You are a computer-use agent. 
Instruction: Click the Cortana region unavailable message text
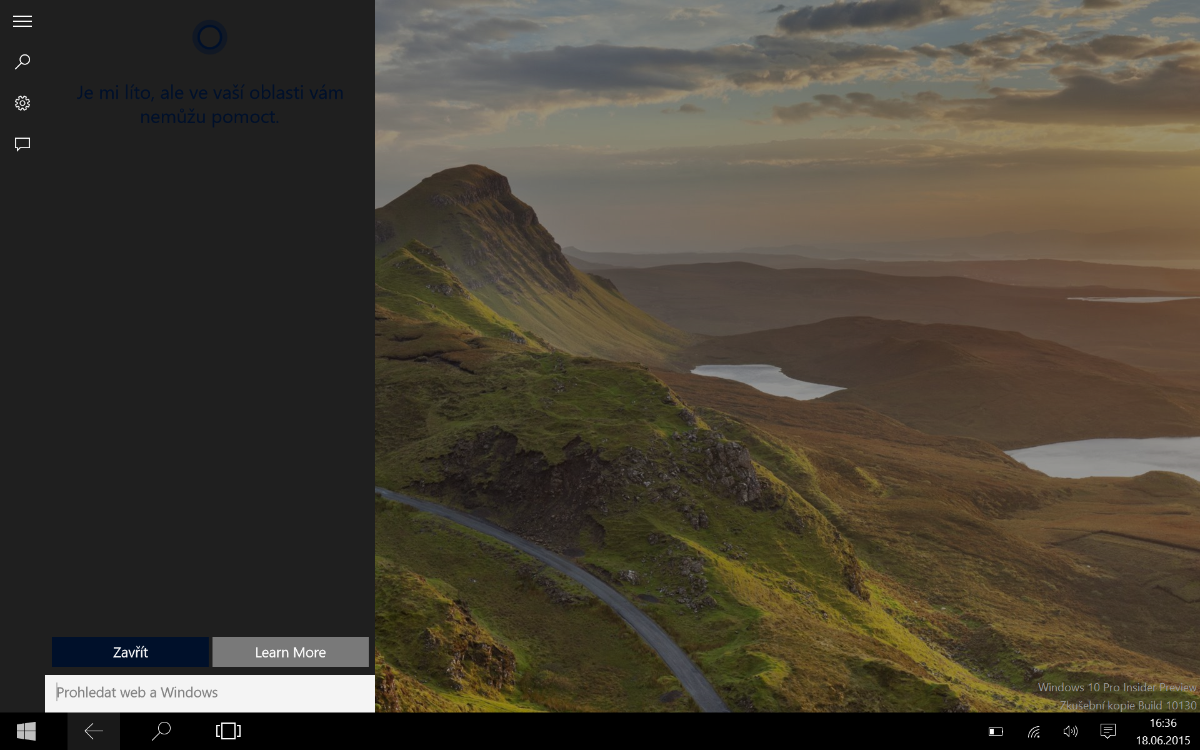(x=210, y=105)
